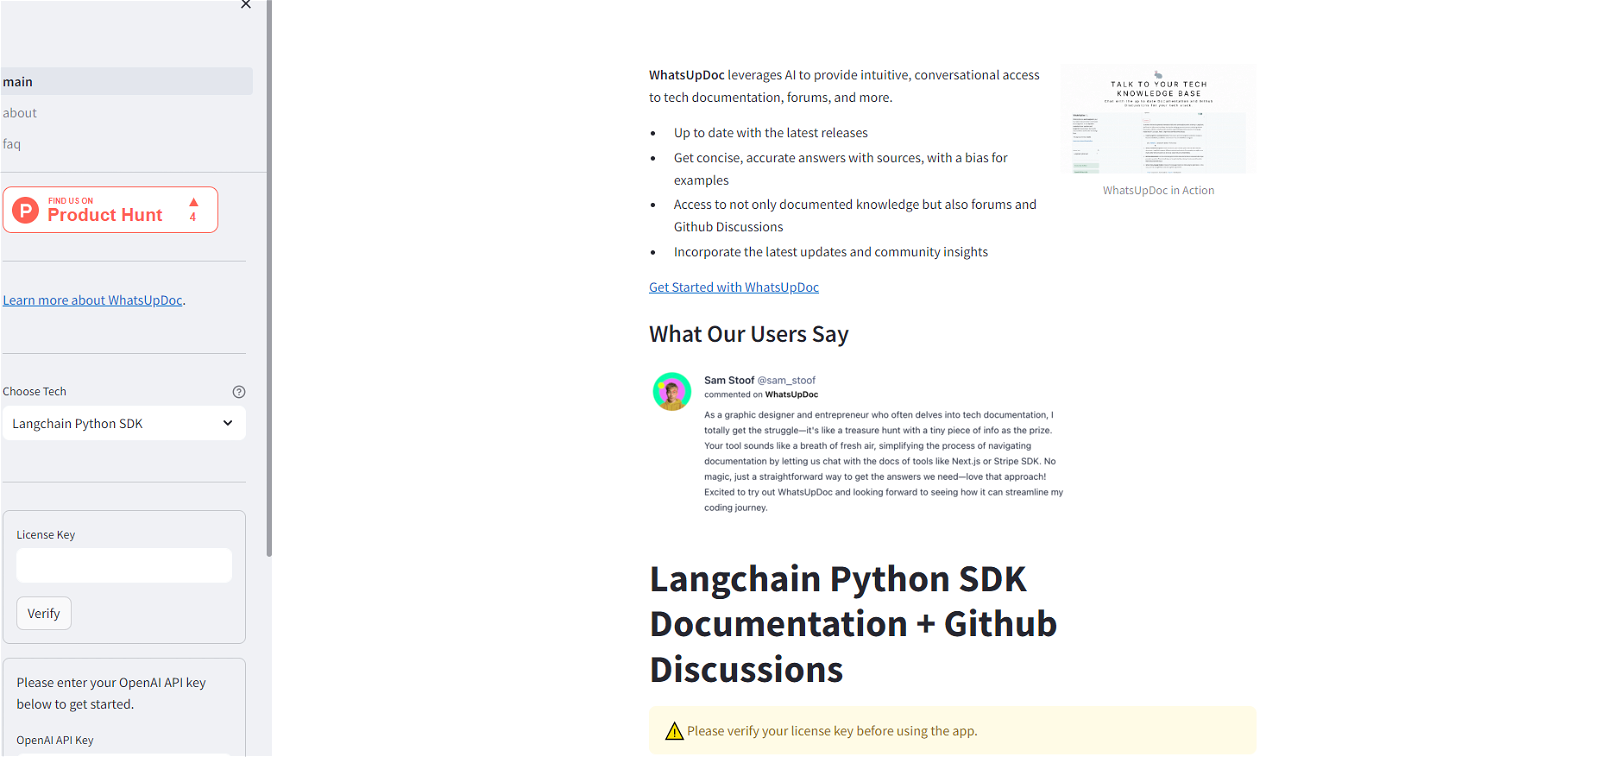The width and height of the screenshot is (1600, 757).
Task: Click the 'License Key' label
Action: tap(46, 535)
